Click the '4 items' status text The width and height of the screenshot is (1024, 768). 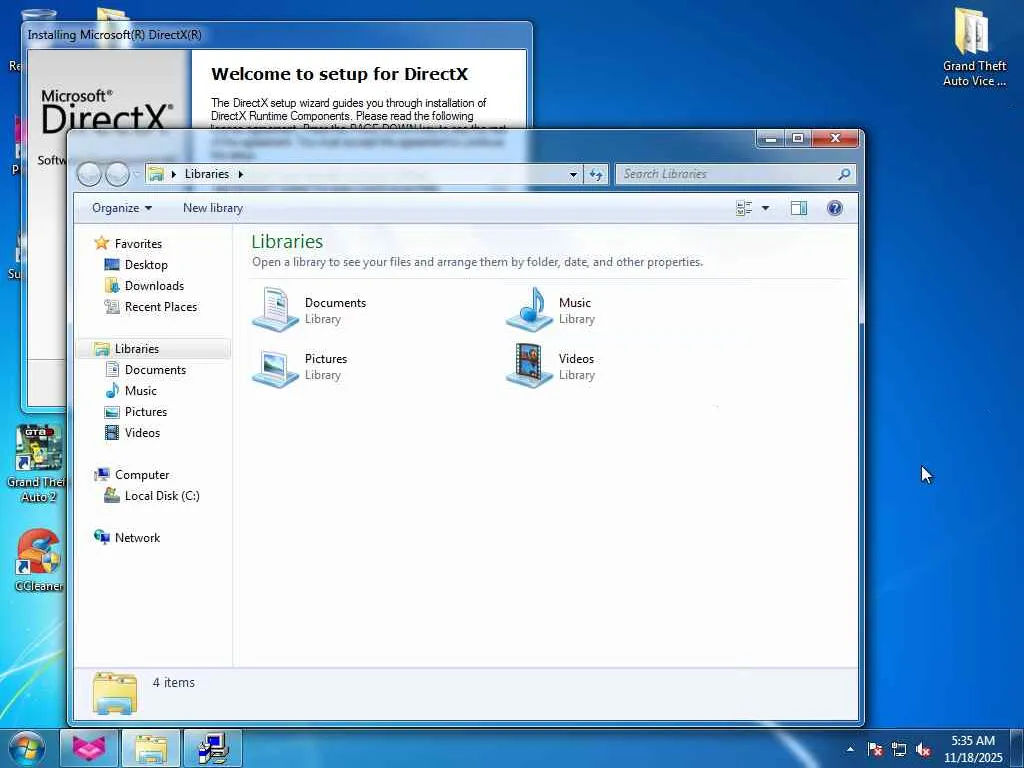174,682
